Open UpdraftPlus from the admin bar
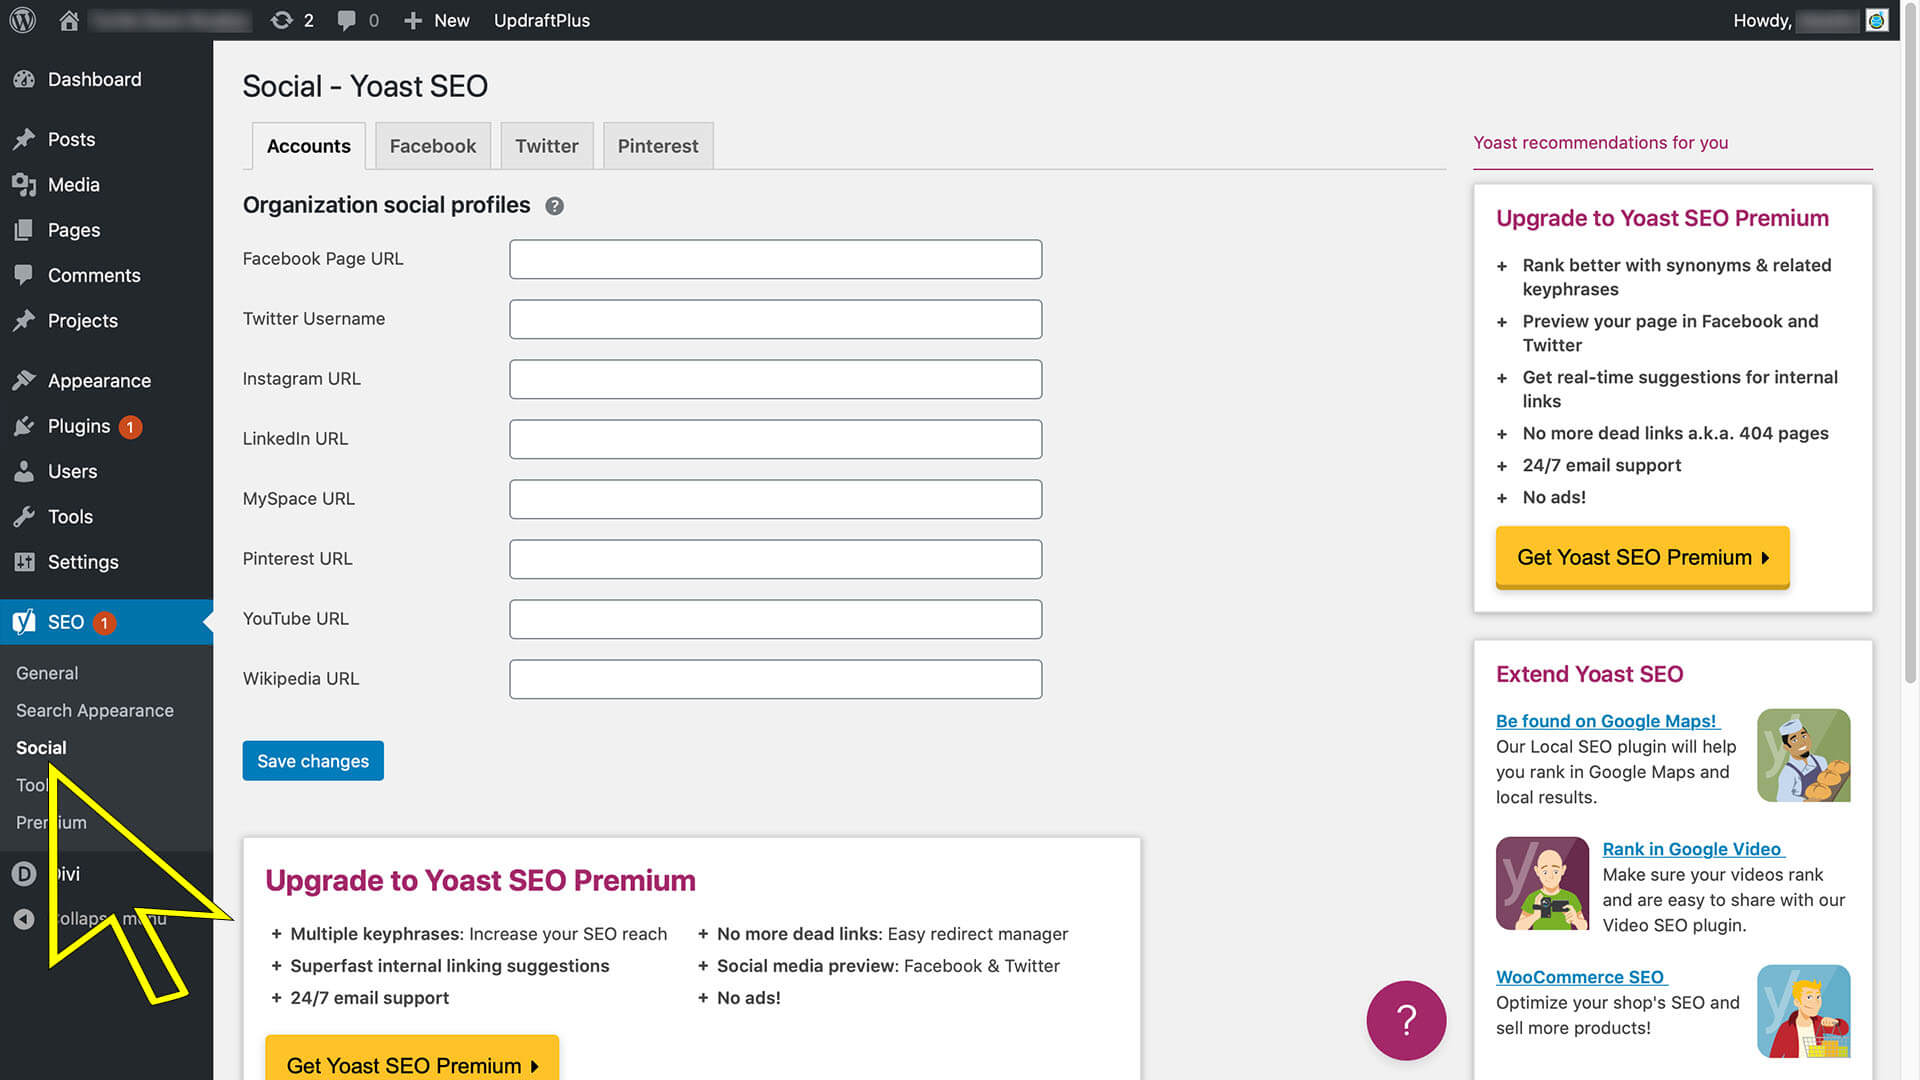Image resolution: width=1920 pixels, height=1080 pixels. pos(541,20)
